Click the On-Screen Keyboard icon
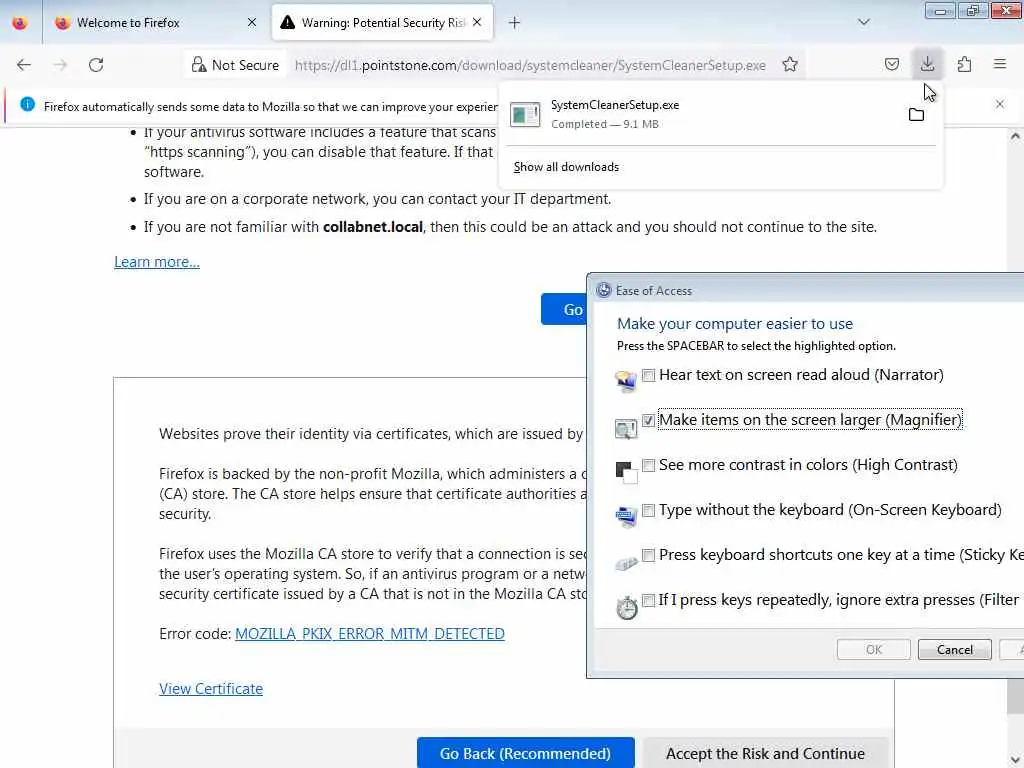The height and width of the screenshot is (768, 1024). click(x=626, y=517)
